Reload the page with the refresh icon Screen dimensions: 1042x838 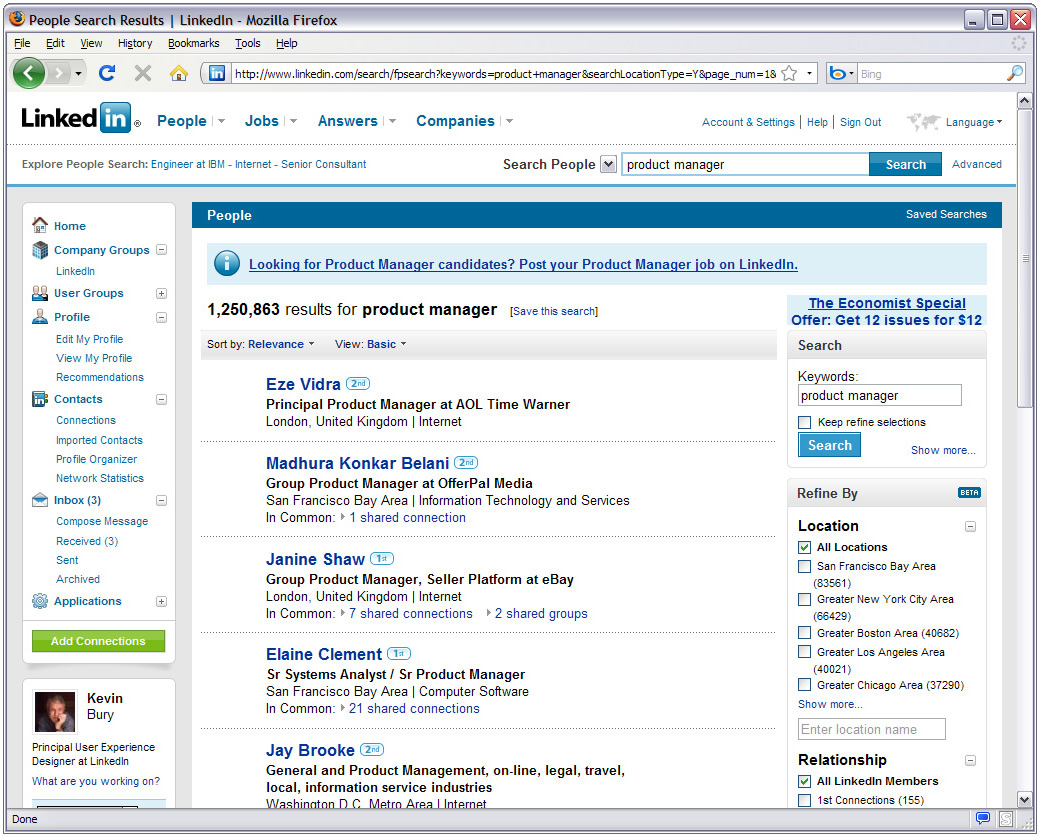[x=107, y=73]
